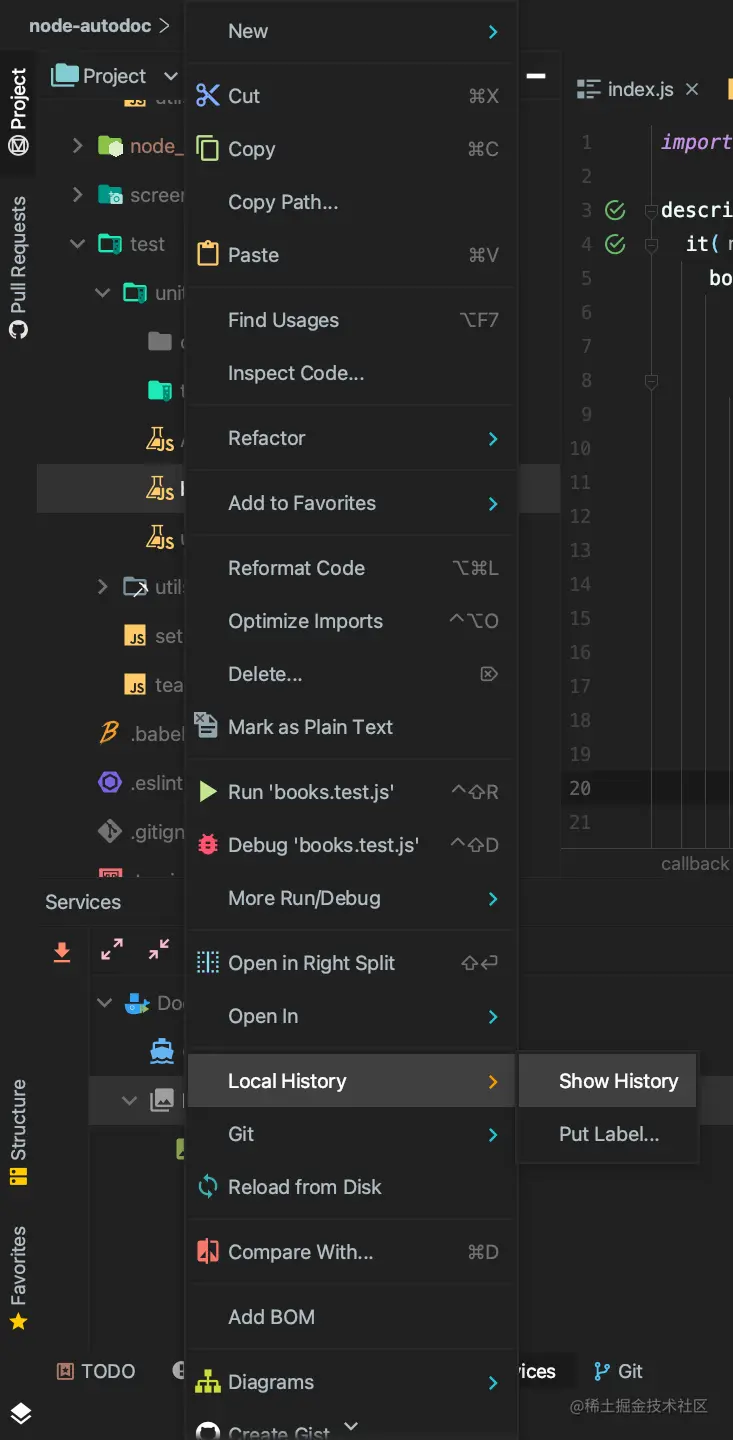The width and height of the screenshot is (733, 1440).
Task: Close the index.js editor tab
Action: click(692, 89)
